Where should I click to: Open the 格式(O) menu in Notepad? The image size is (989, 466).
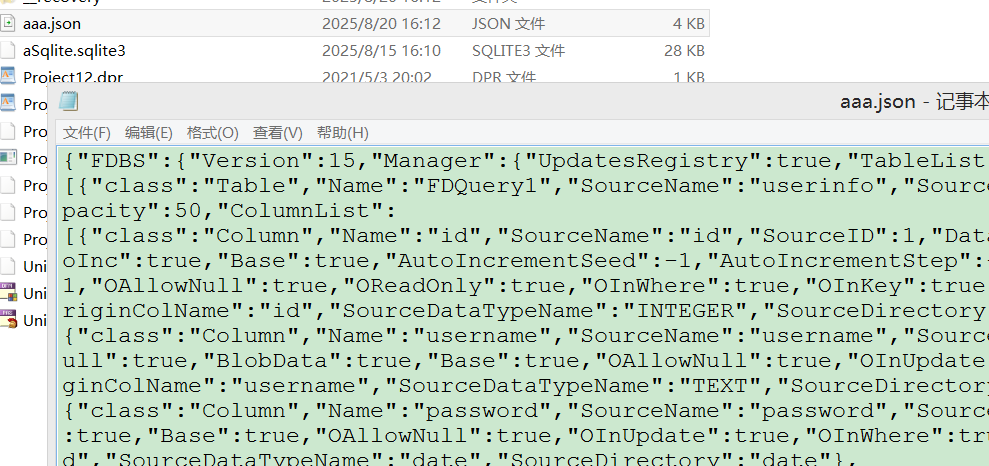point(213,133)
